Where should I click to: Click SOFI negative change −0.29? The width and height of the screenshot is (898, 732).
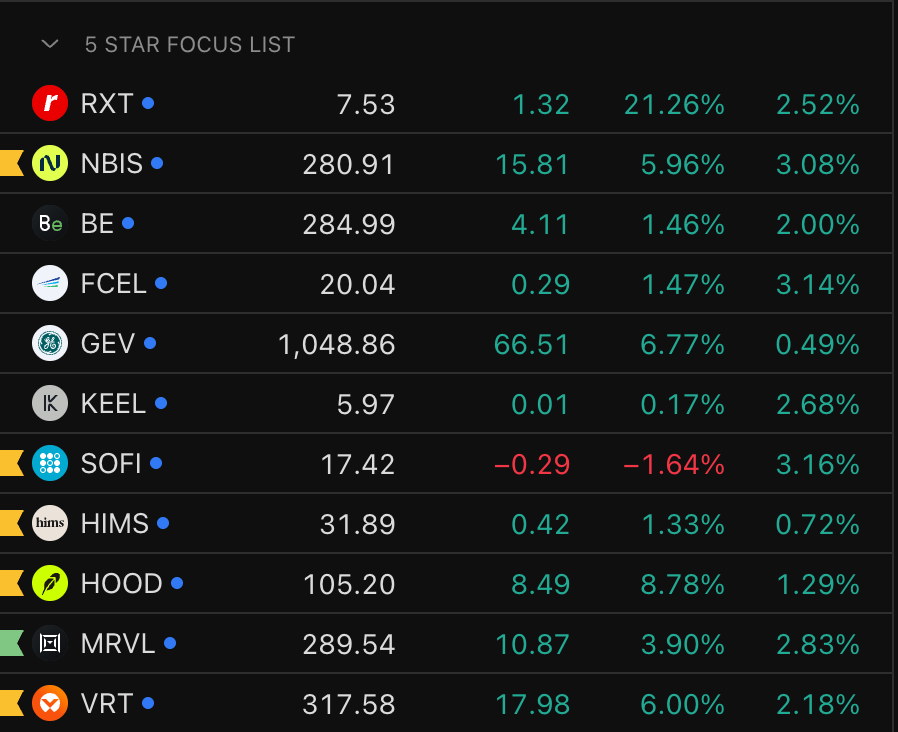pos(532,465)
